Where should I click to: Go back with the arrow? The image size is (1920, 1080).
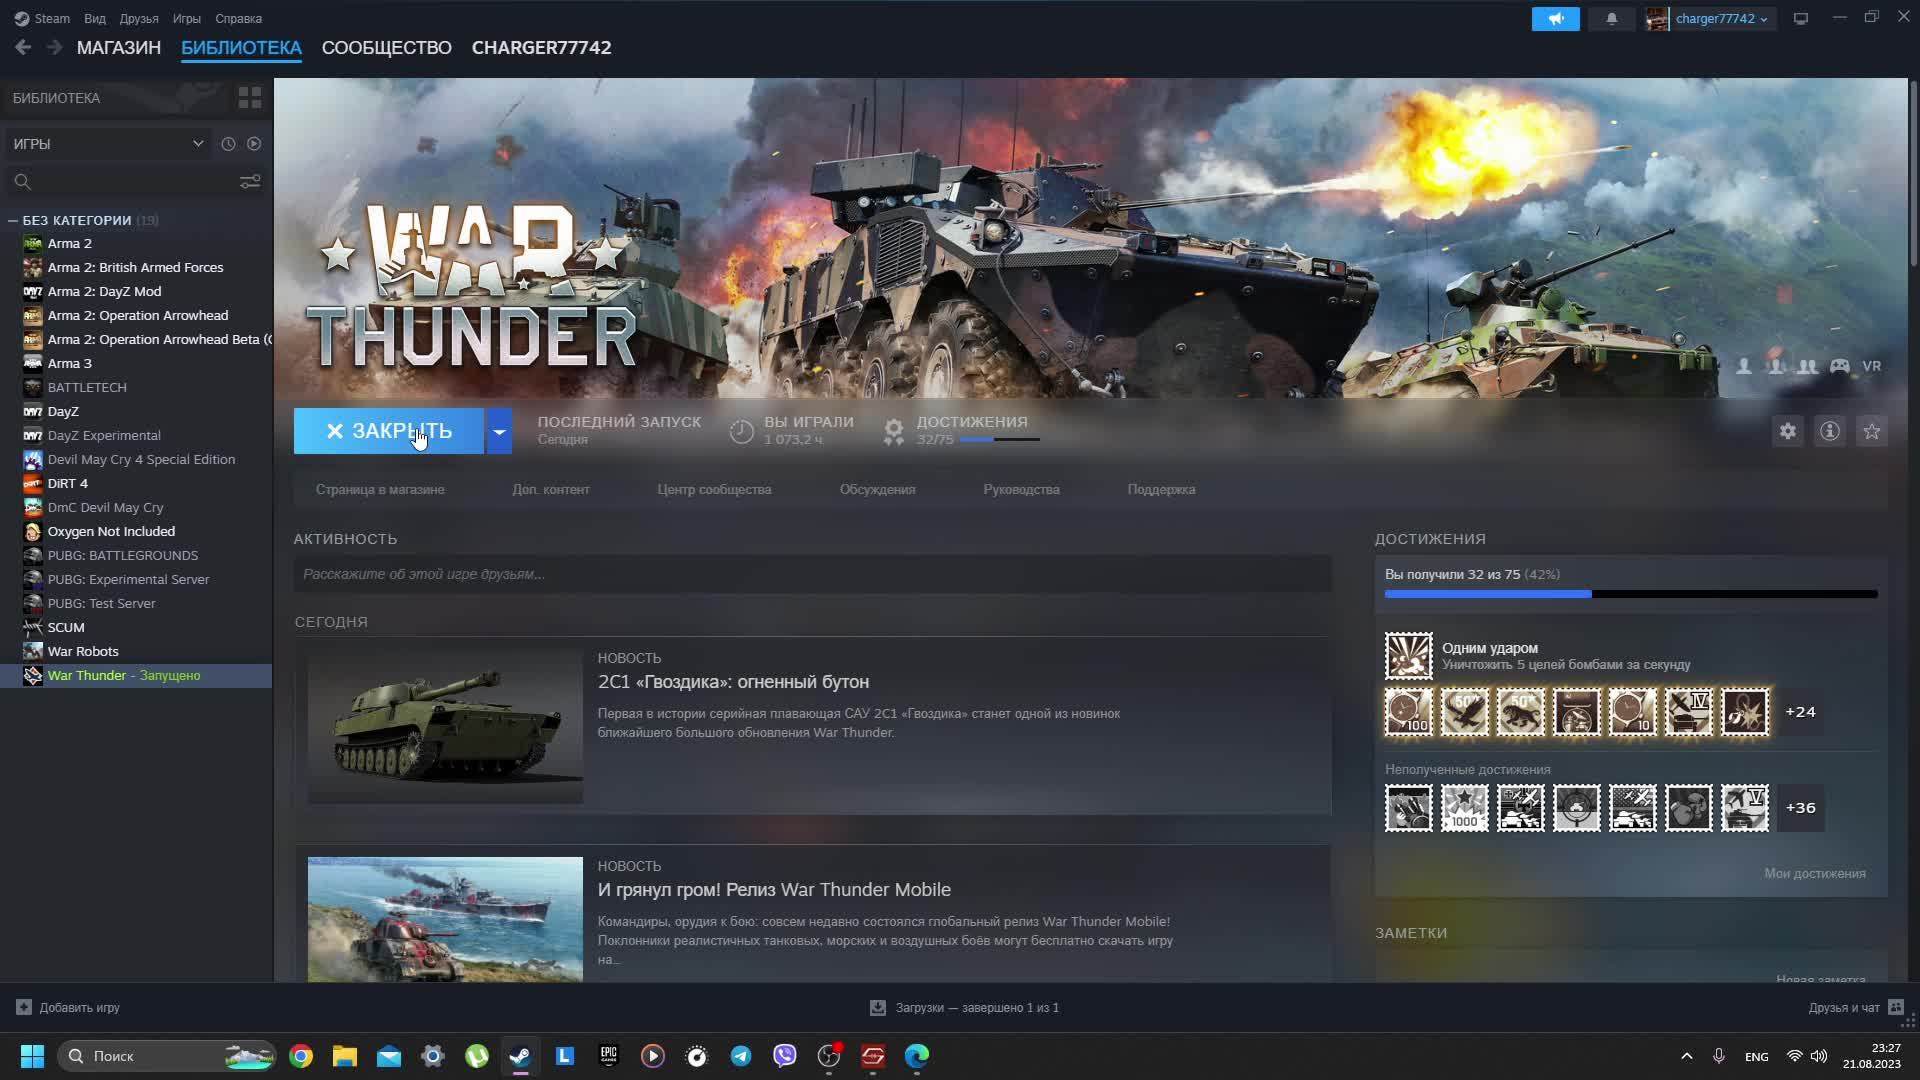23,47
